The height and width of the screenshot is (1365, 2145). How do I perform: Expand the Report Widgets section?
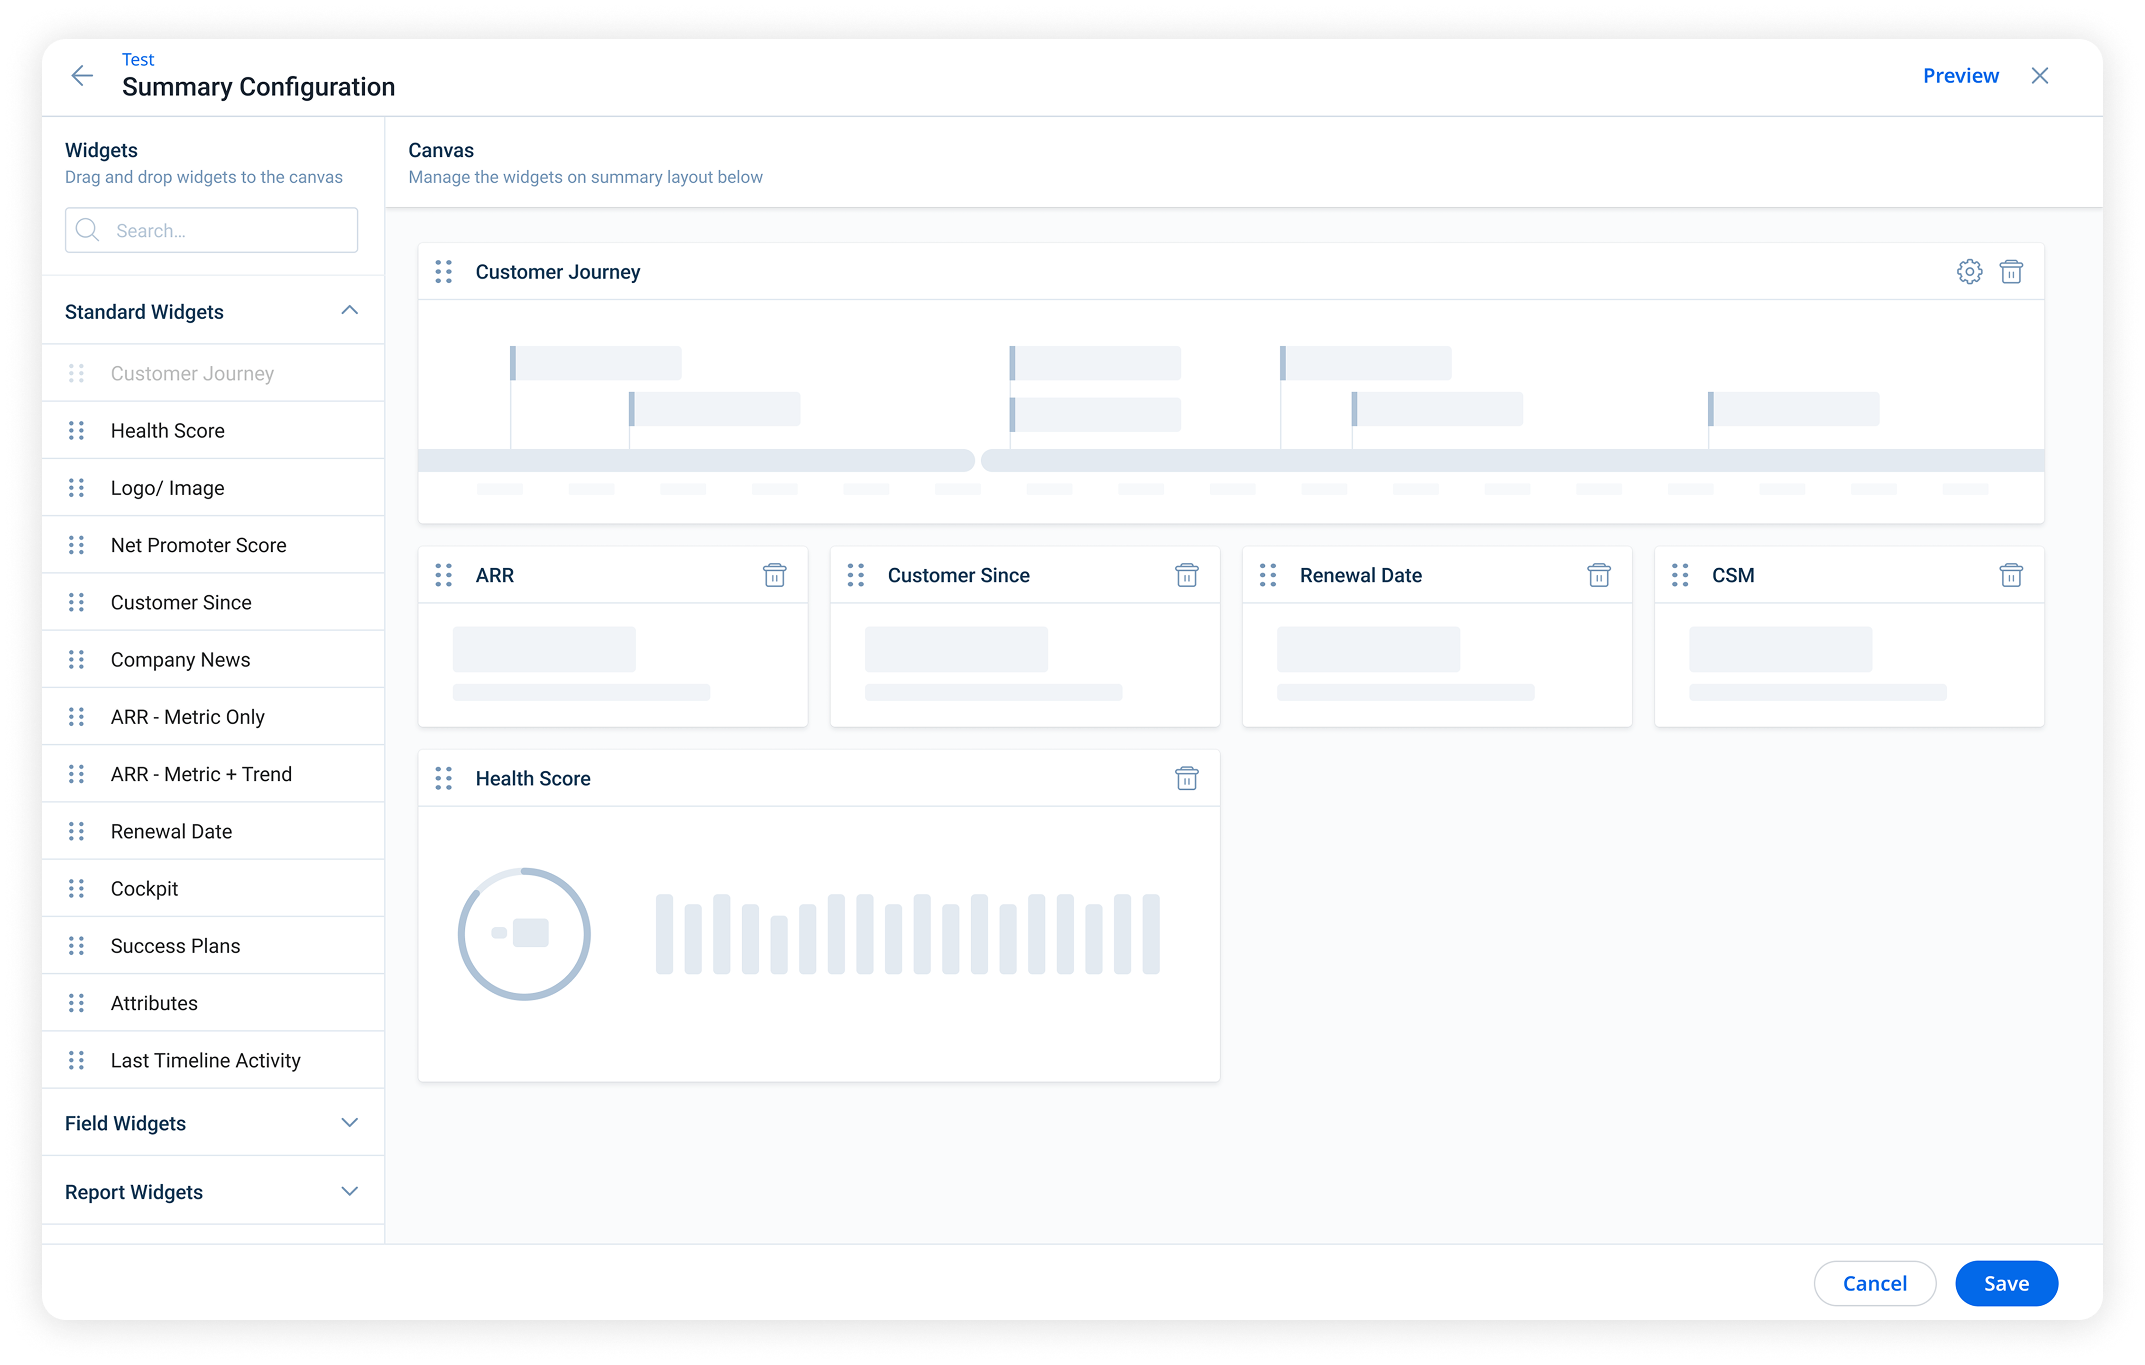click(x=349, y=1191)
